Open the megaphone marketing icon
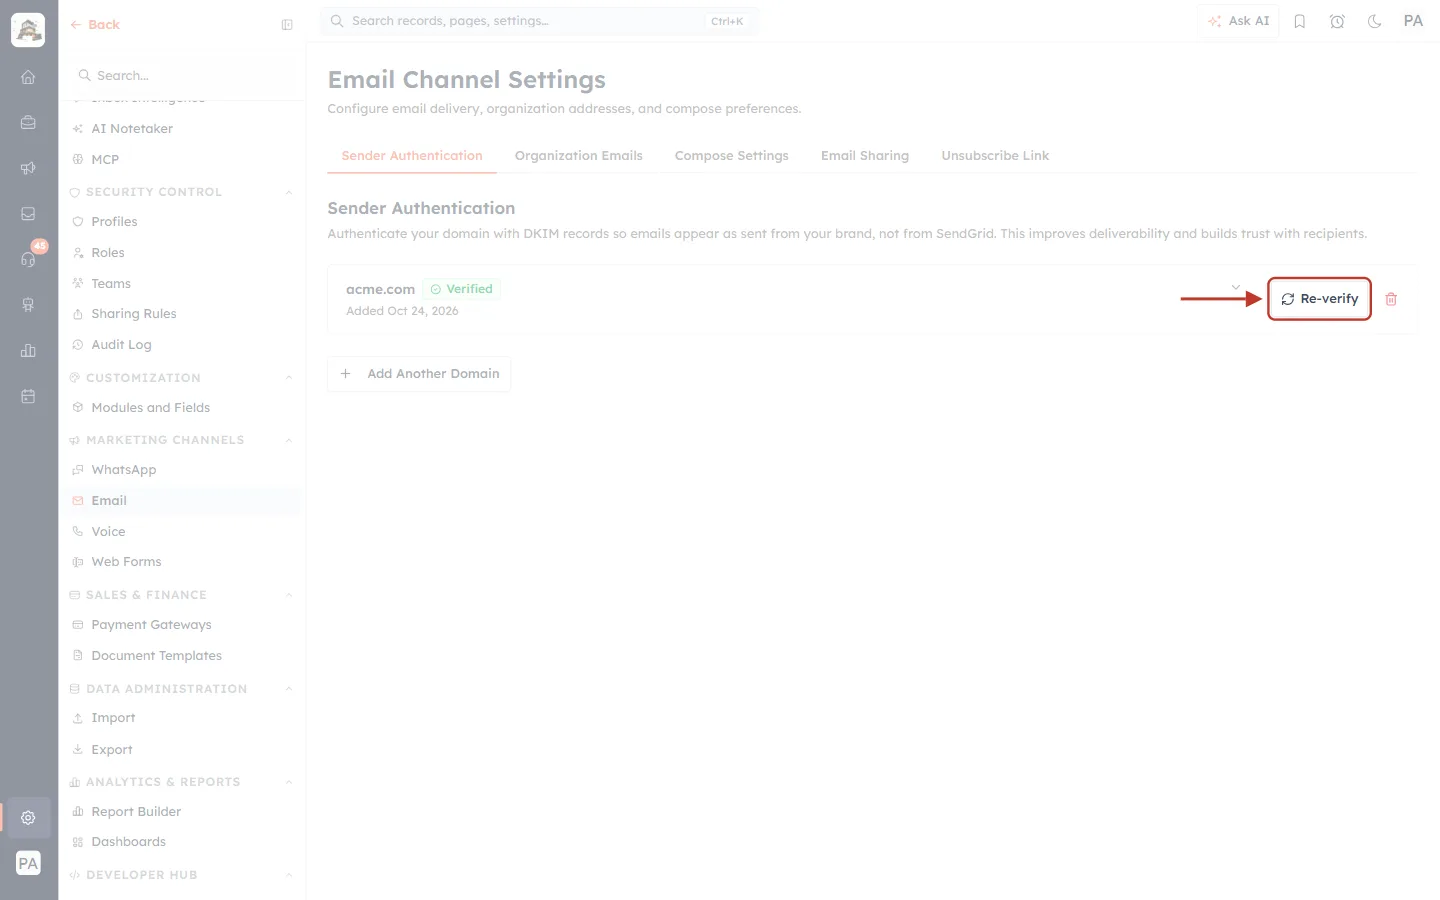 [x=28, y=168]
